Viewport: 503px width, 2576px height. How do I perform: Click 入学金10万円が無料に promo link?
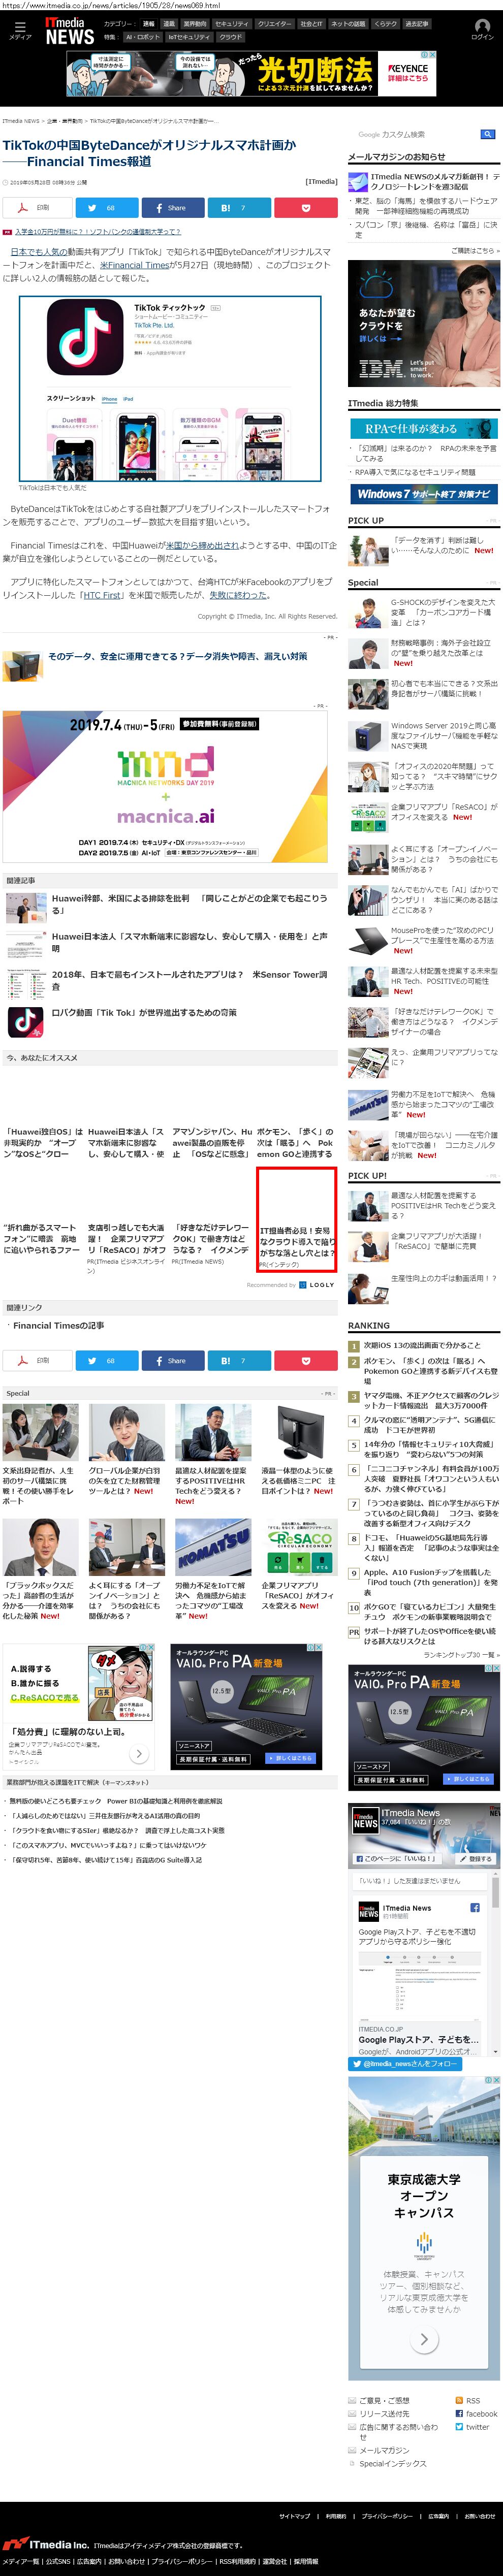coord(97,232)
